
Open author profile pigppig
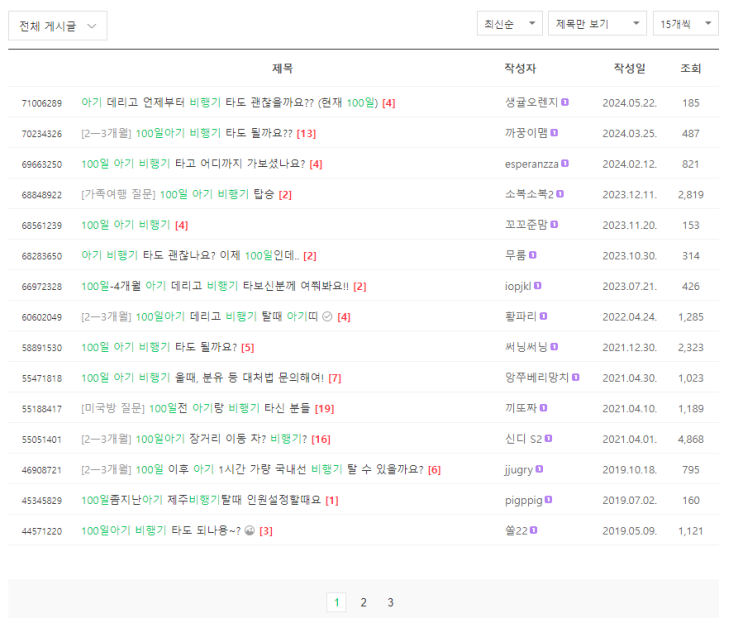click(x=524, y=500)
